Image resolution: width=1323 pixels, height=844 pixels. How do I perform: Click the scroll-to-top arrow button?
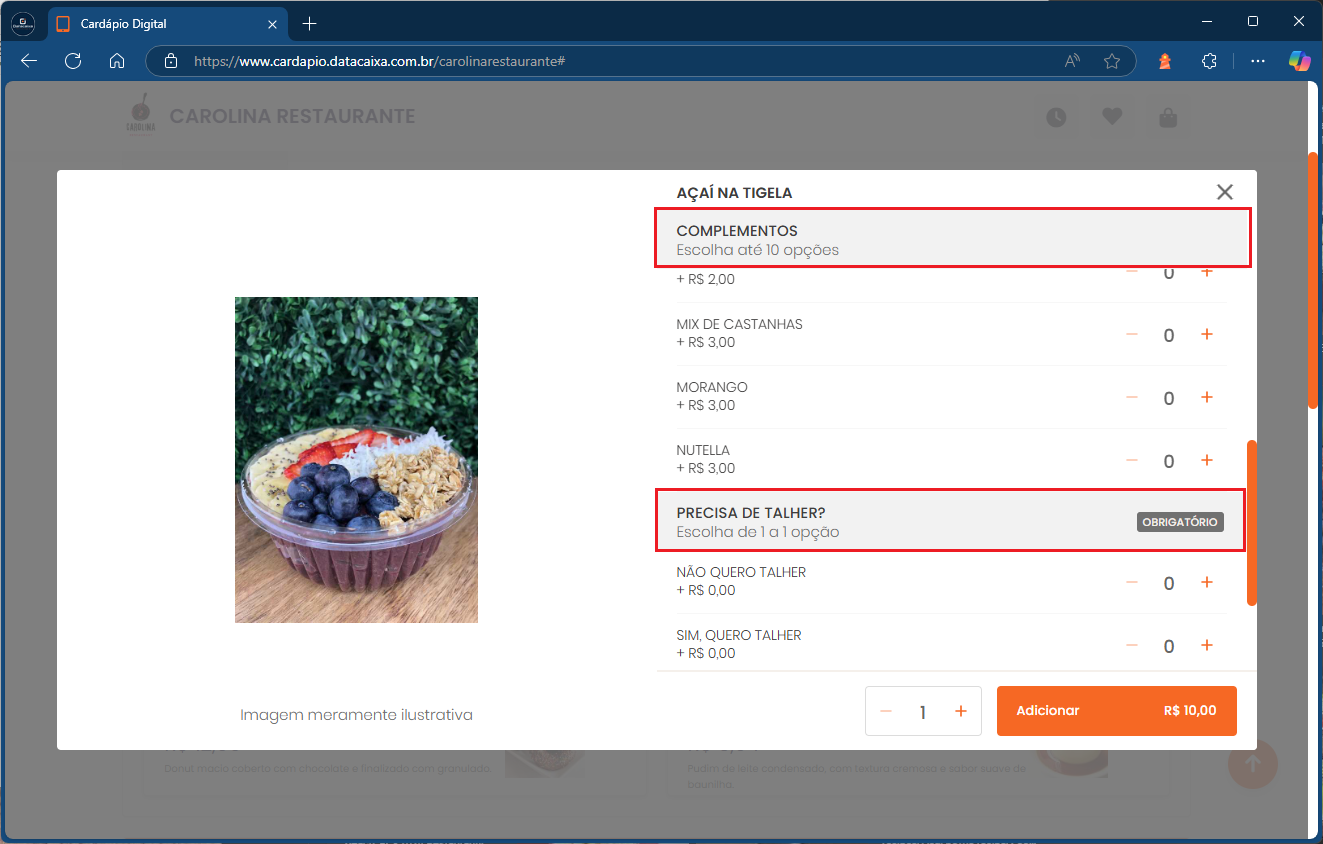(1253, 763)
